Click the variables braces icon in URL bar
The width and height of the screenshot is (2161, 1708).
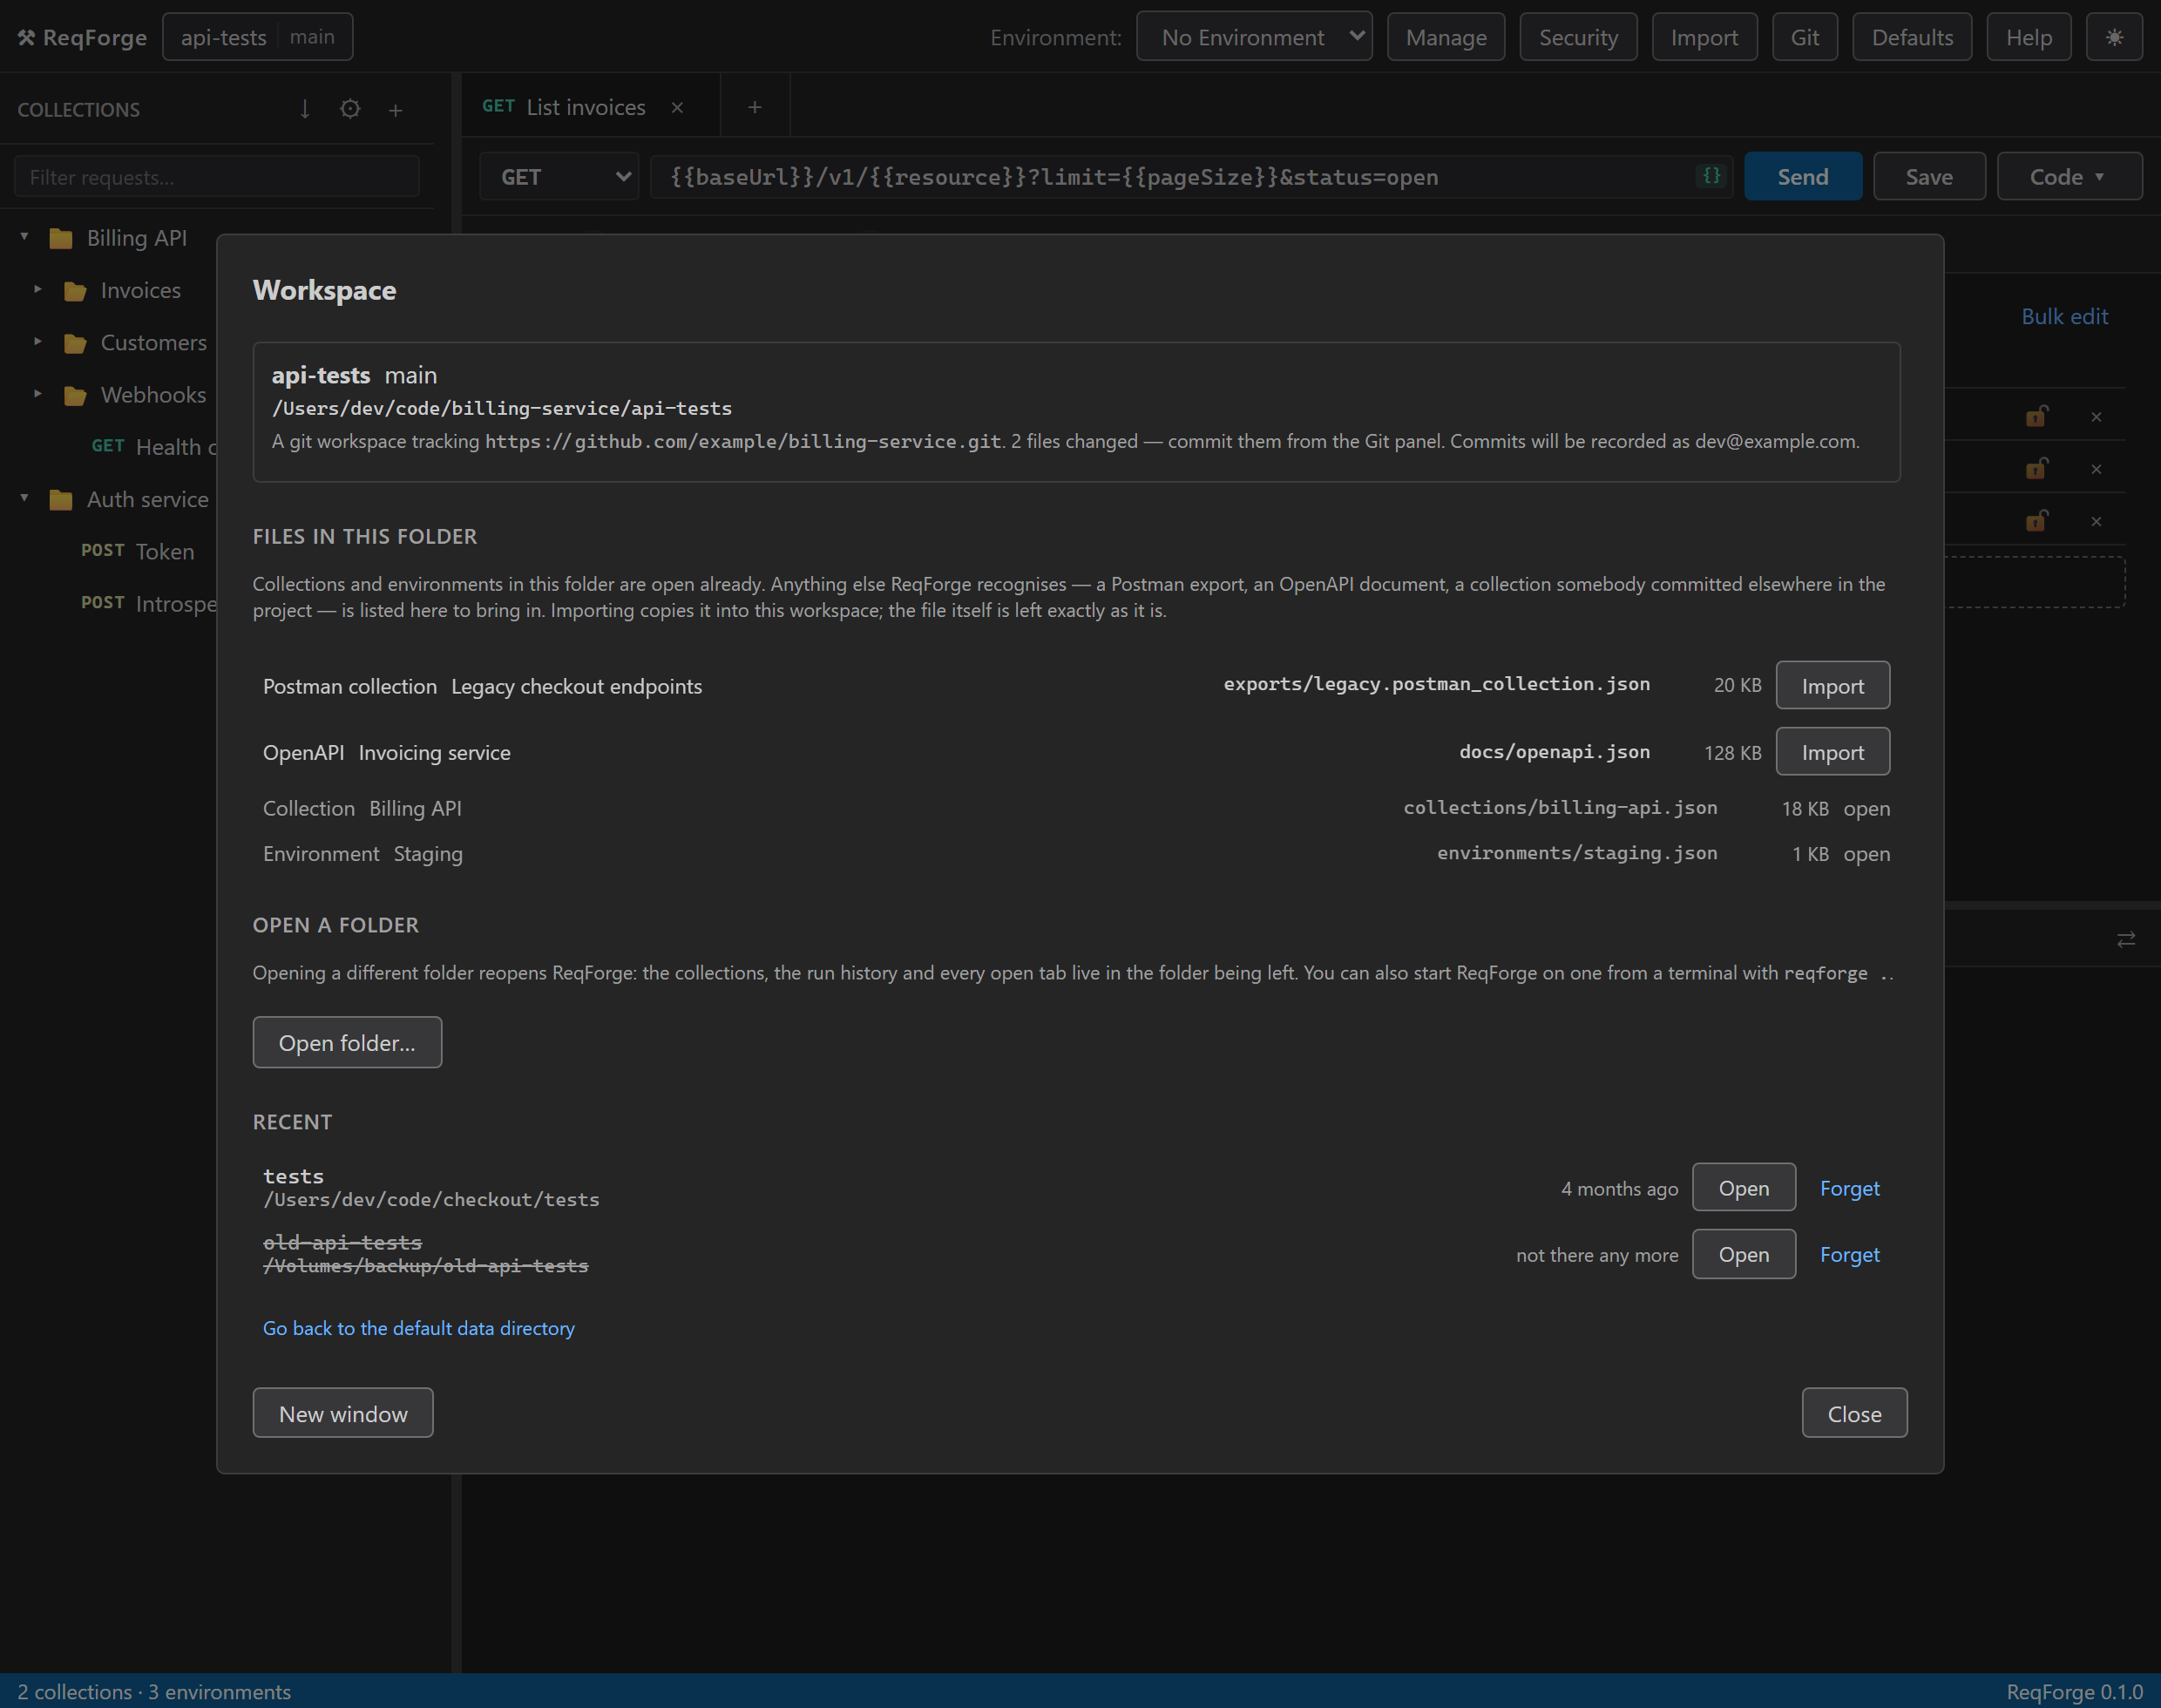pos(1711,176)
